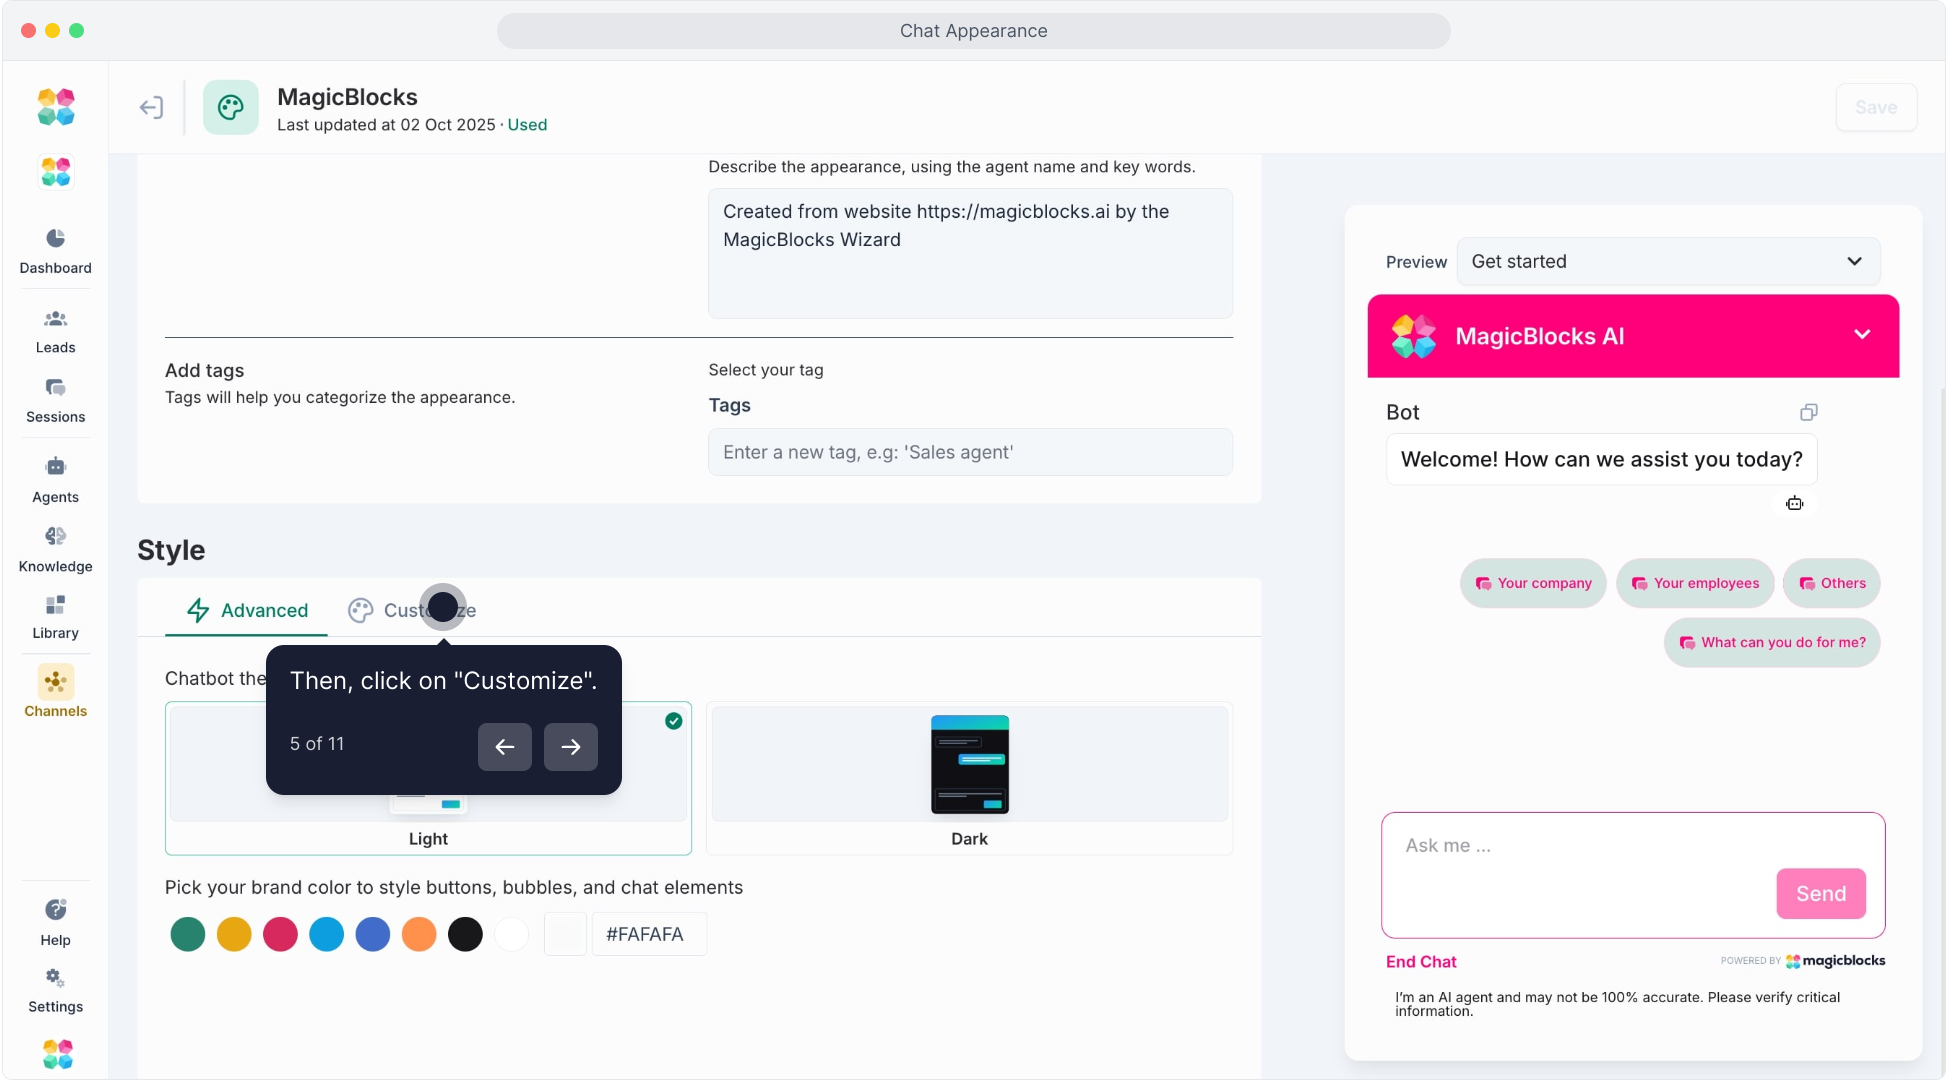Open Settings gear in sidebar
This screenshot has height=1080, width=1948.
pos(55,978)
